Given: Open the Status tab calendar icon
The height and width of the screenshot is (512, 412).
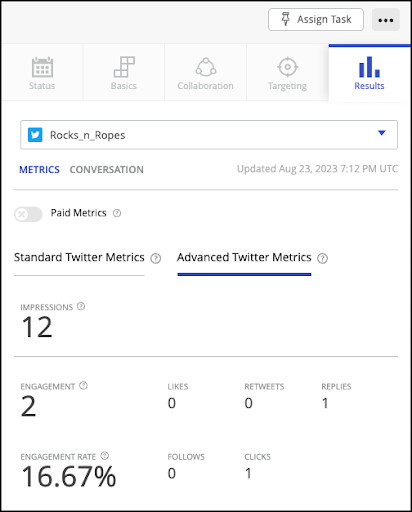Looking at the screenshot, I should [42, 67].
